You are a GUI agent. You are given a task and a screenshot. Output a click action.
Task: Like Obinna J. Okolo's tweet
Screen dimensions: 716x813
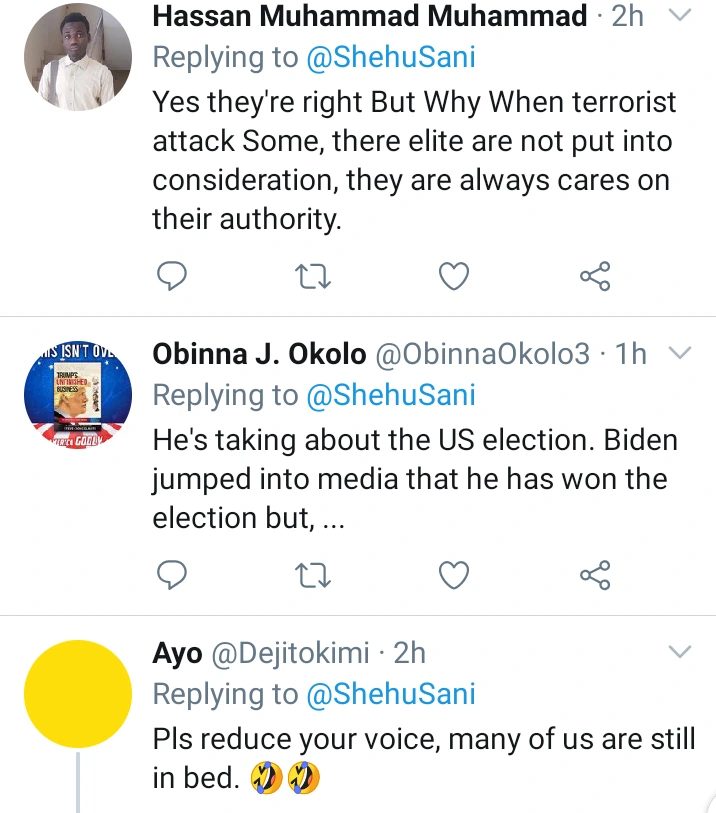pyautogui.click(x=454, y=573)
